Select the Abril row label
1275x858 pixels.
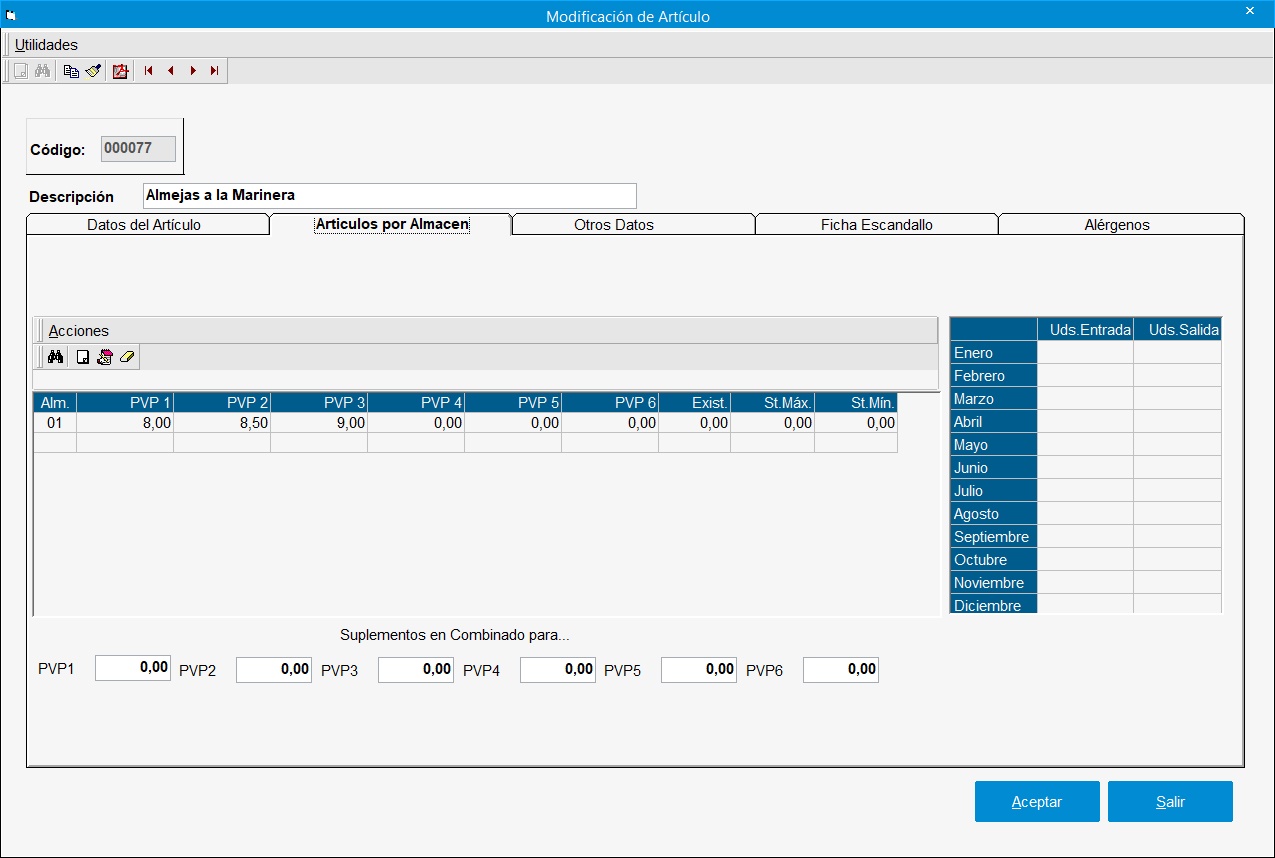tap(994, 421)
